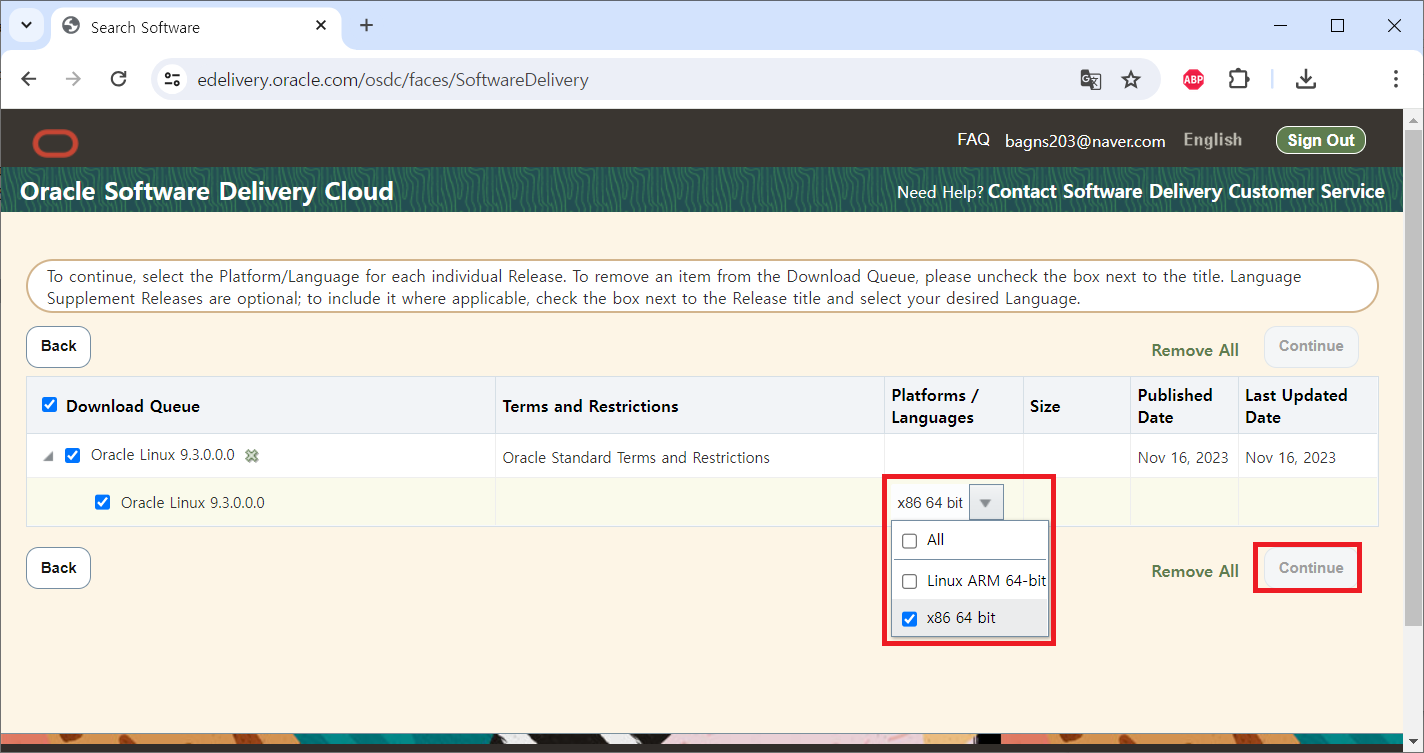Image resolution: width=1424 pixels, height=753 pixels.
Task: Click the green icon beside Oracle Linux 9.3.0.0.0
Action: point(253,456)
